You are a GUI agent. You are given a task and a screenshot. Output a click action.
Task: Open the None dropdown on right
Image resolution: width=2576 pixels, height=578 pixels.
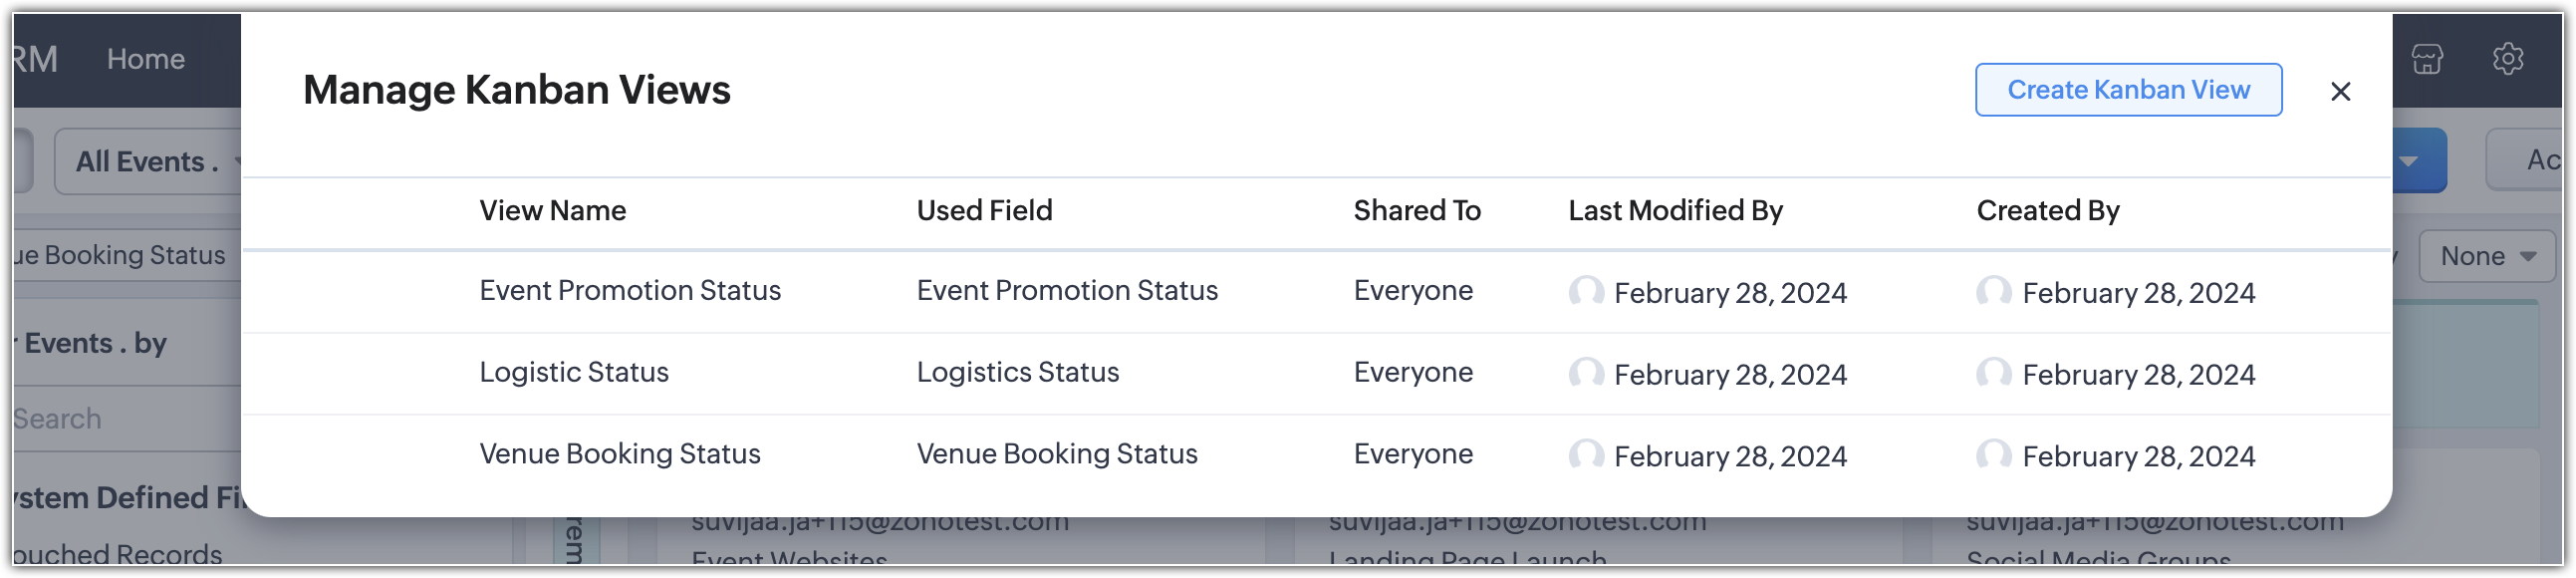click(2487, 256)
